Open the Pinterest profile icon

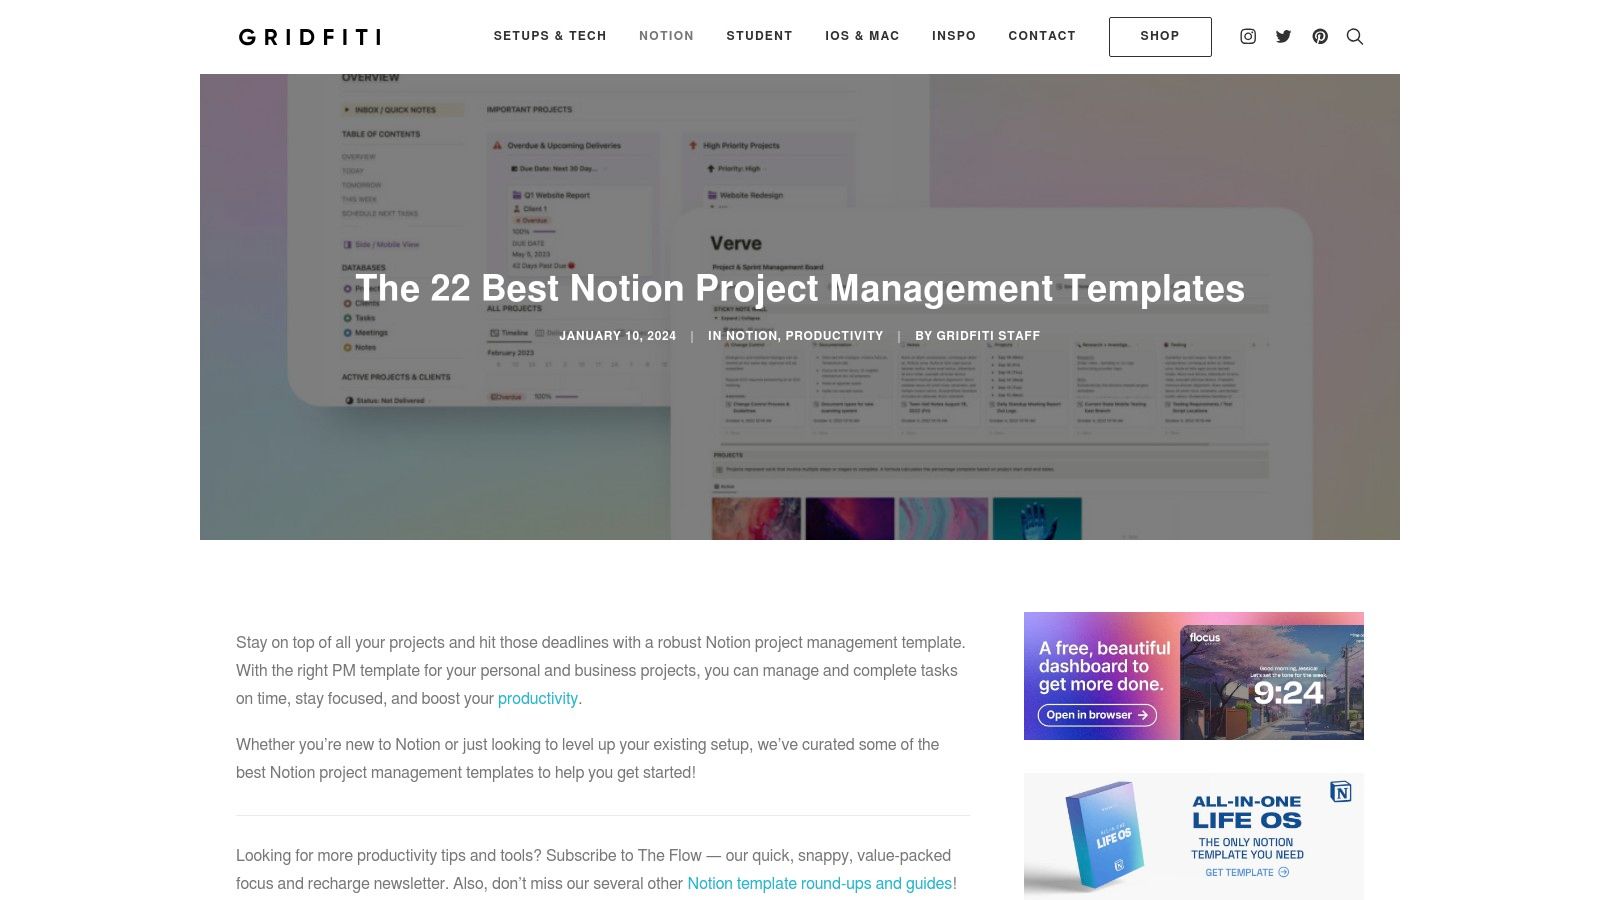click(x=1320, y=36)
